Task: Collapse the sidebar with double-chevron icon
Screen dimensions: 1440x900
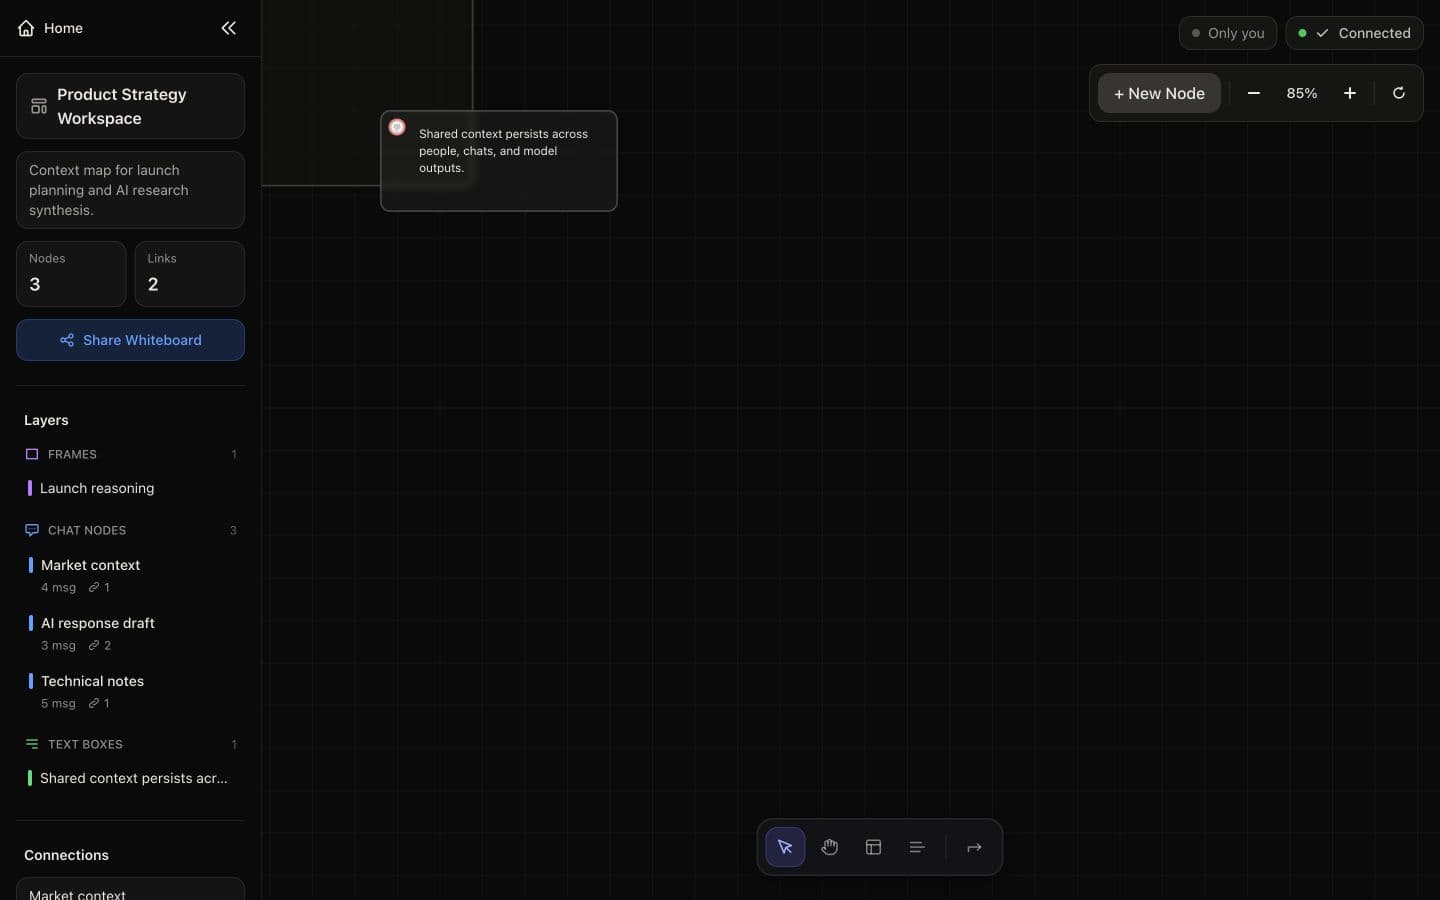Action: coord(228,28)
